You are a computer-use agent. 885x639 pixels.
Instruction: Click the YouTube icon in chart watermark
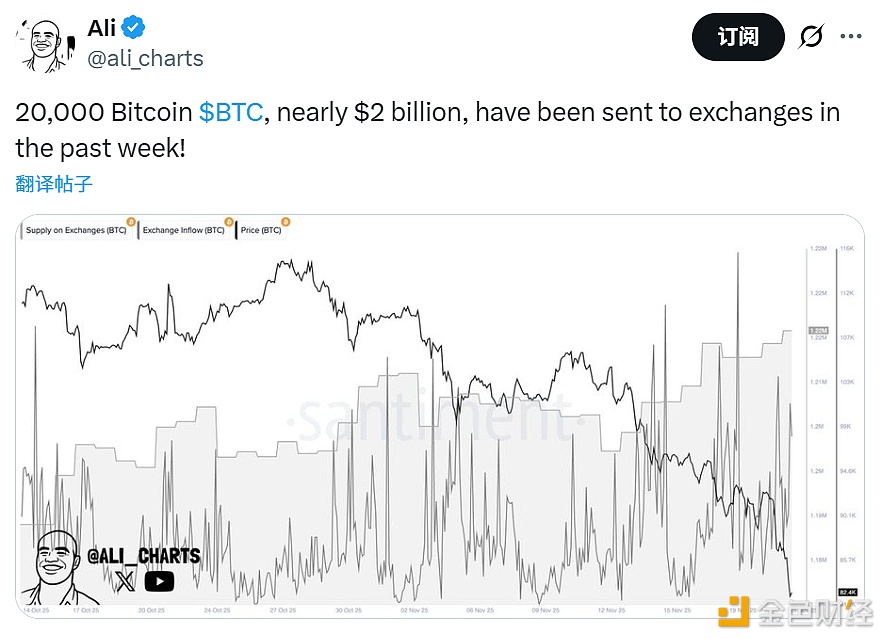[x=159, y=581]
